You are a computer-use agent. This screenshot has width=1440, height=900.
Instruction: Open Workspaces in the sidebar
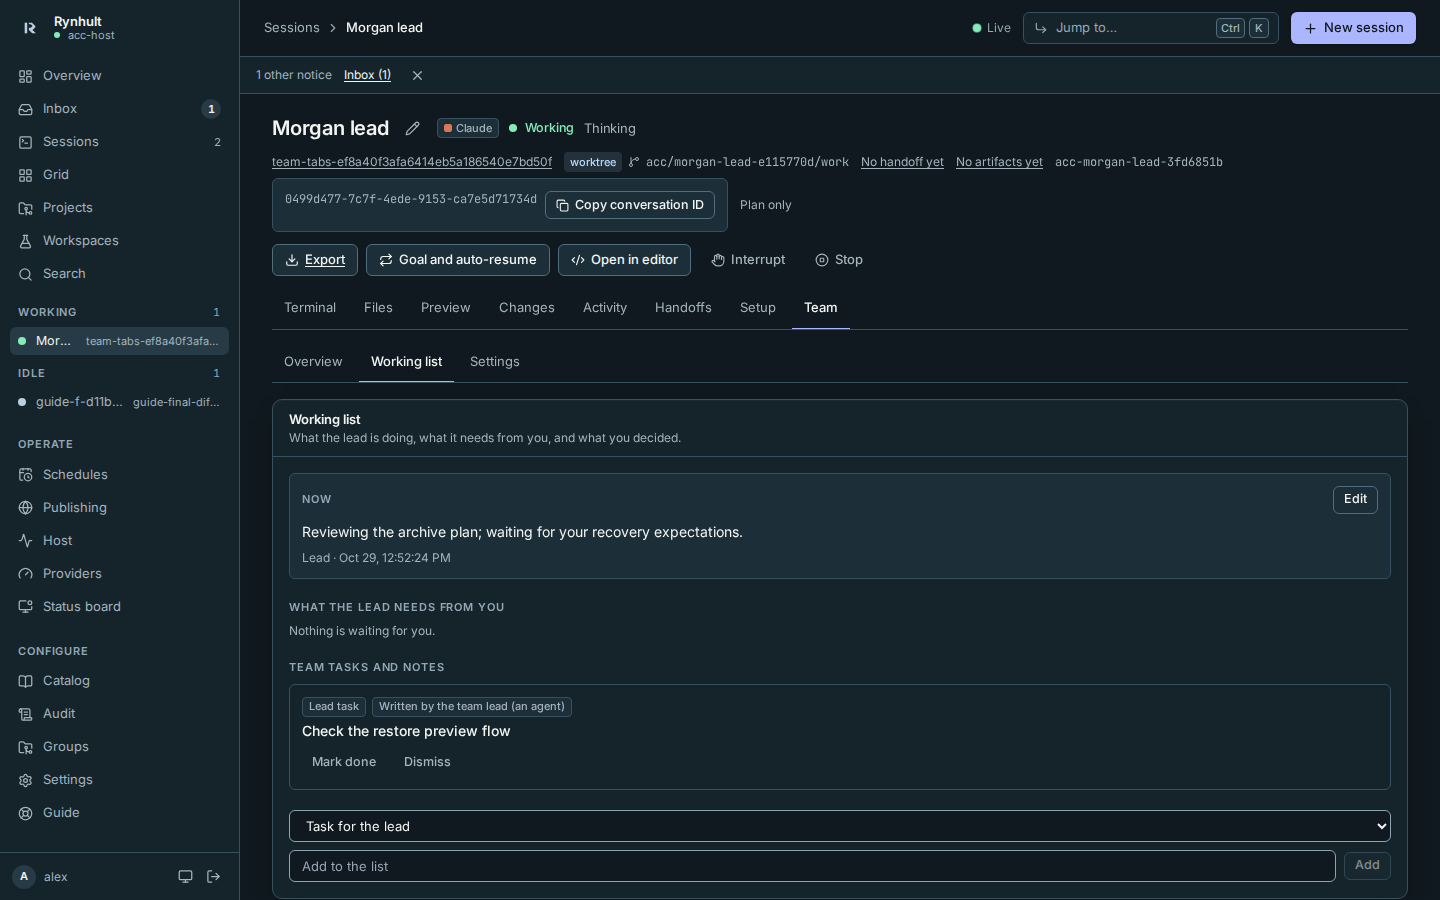point(120,241)
